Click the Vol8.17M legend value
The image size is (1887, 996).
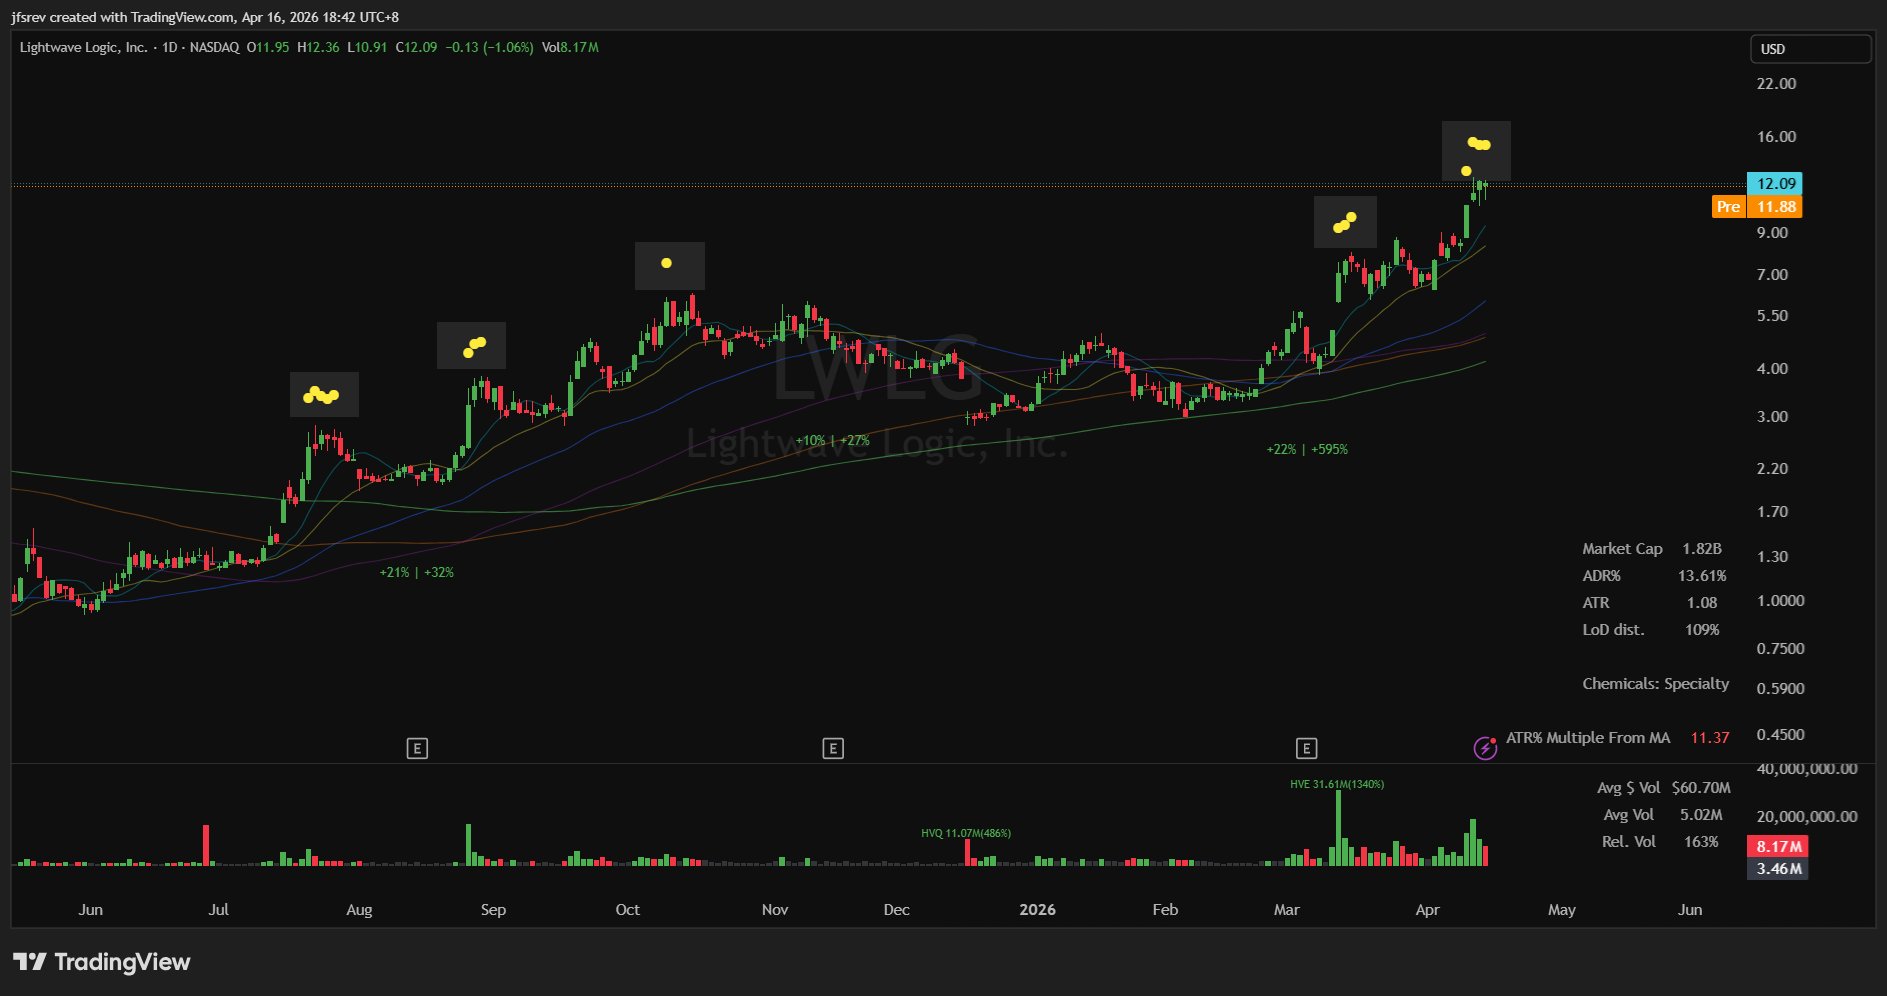point(570,47)
